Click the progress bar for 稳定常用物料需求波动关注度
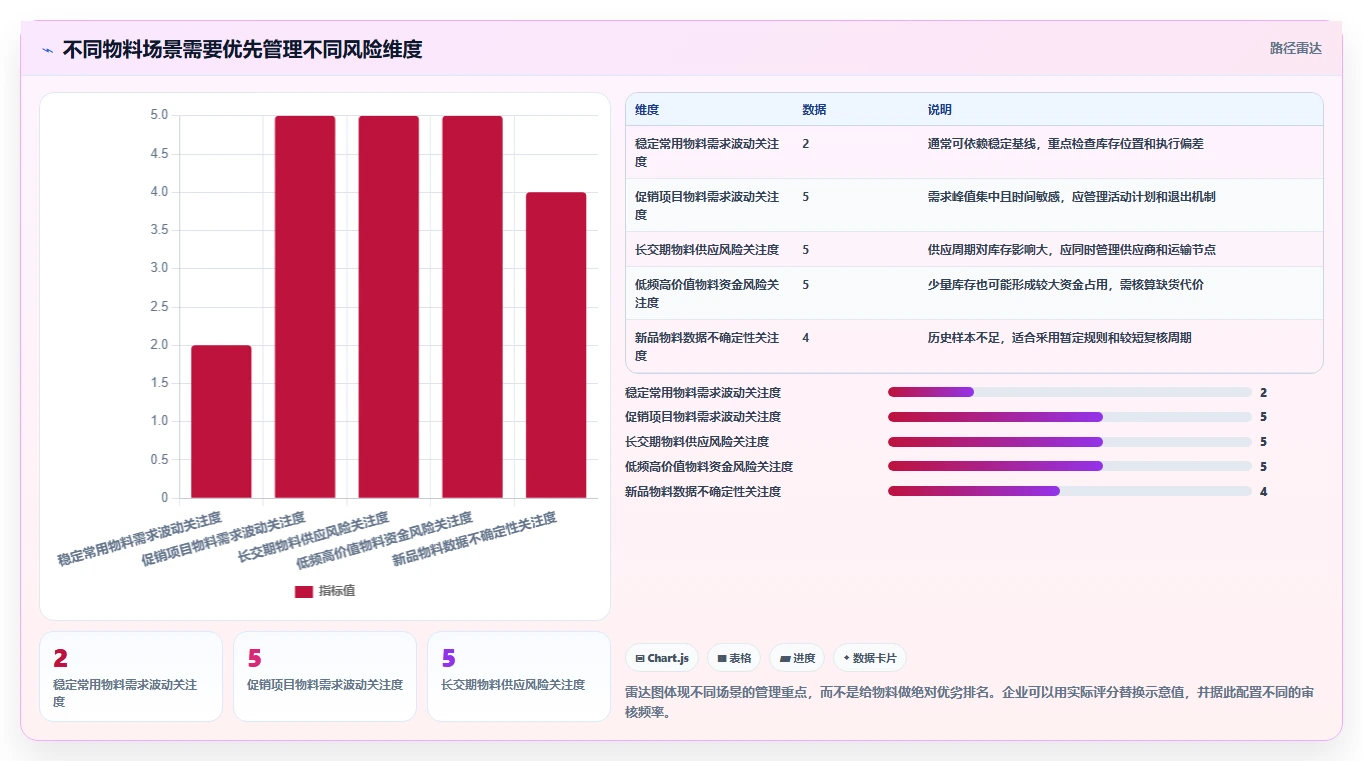 click(1070, 392)
